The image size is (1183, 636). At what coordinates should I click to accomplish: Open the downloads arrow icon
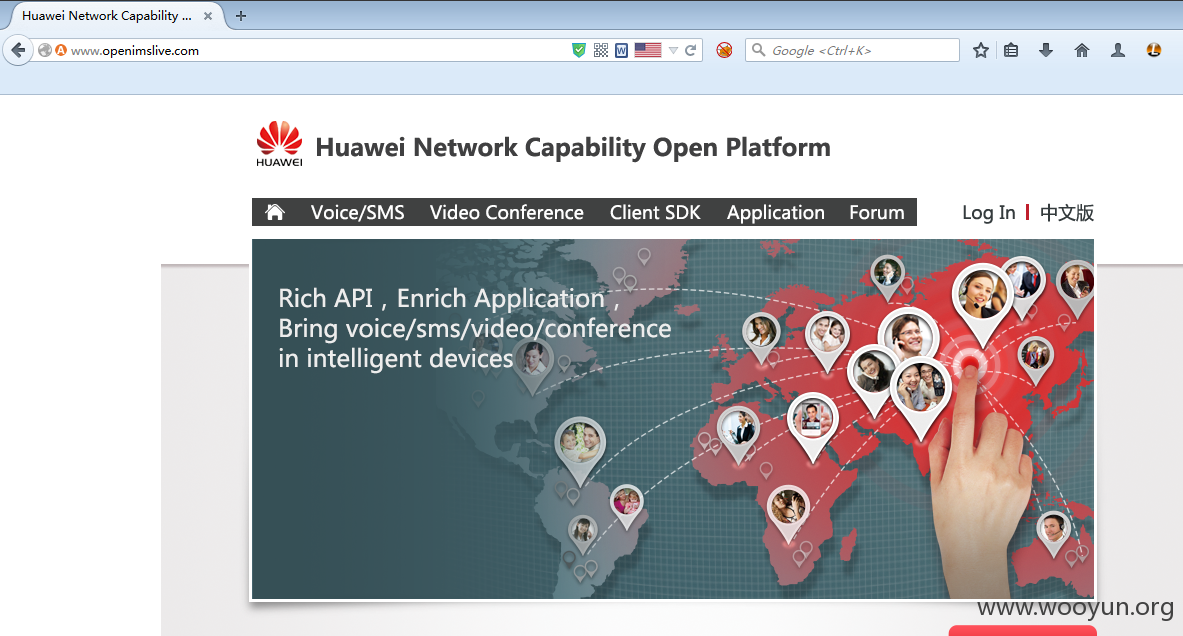pyautogui.click(x=1046, y=51)
